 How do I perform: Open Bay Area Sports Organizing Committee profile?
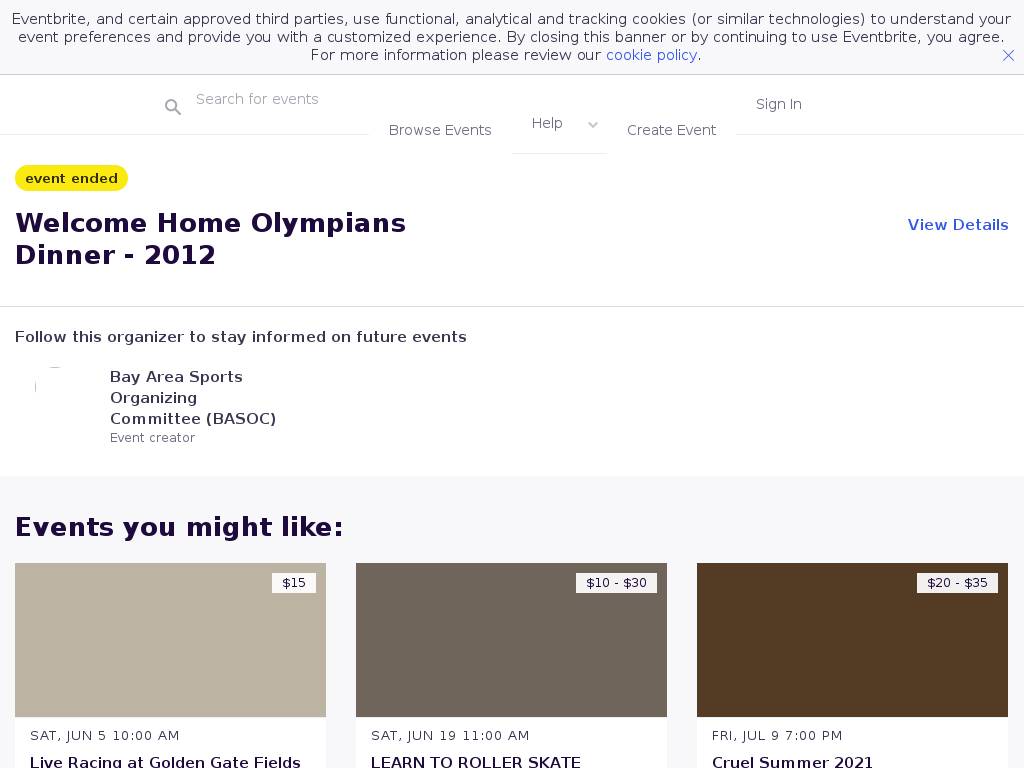pyautogui.click(x=192, y=397)
